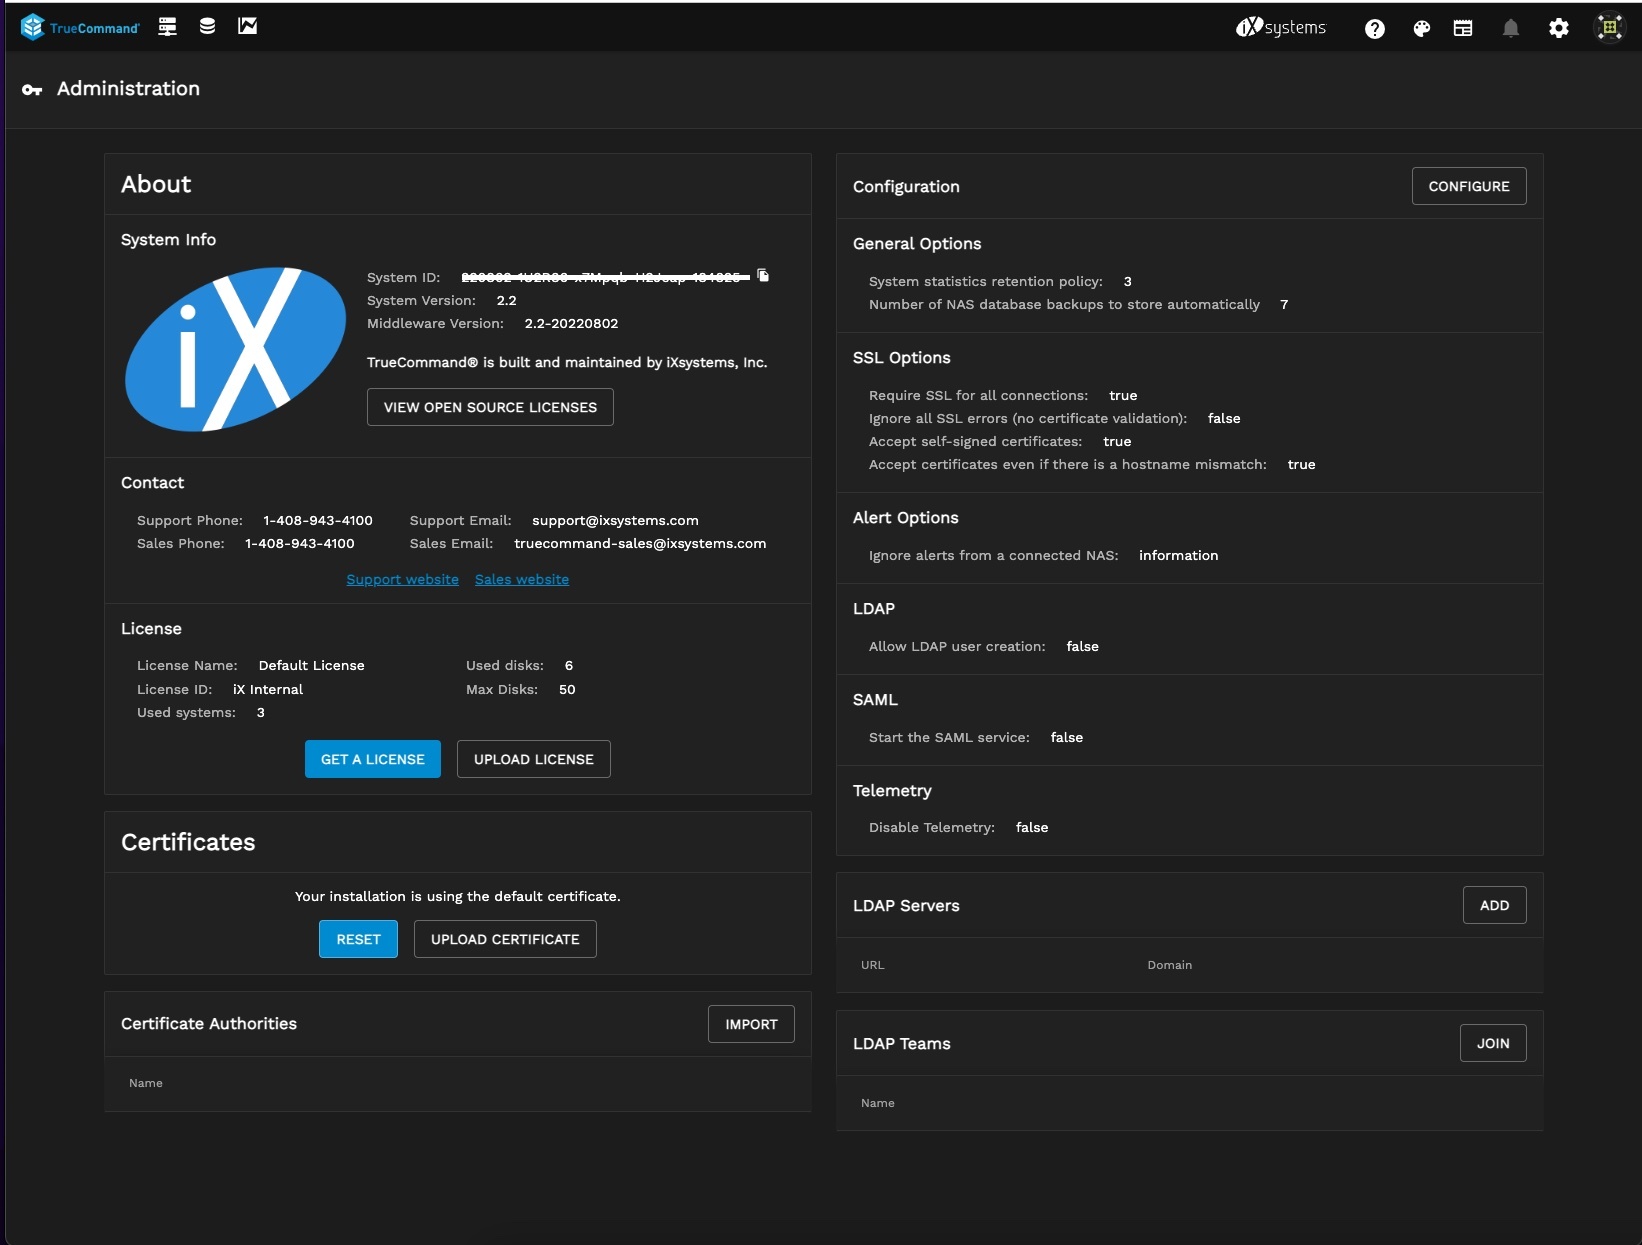
Task: Click the Configure button
Action: [x=1469, y=186]
